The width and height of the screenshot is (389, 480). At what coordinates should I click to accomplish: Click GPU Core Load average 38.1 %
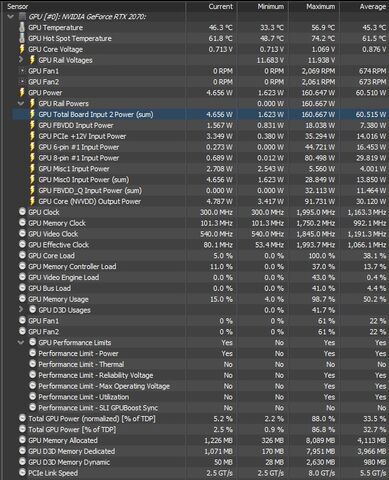click(375, 256)
